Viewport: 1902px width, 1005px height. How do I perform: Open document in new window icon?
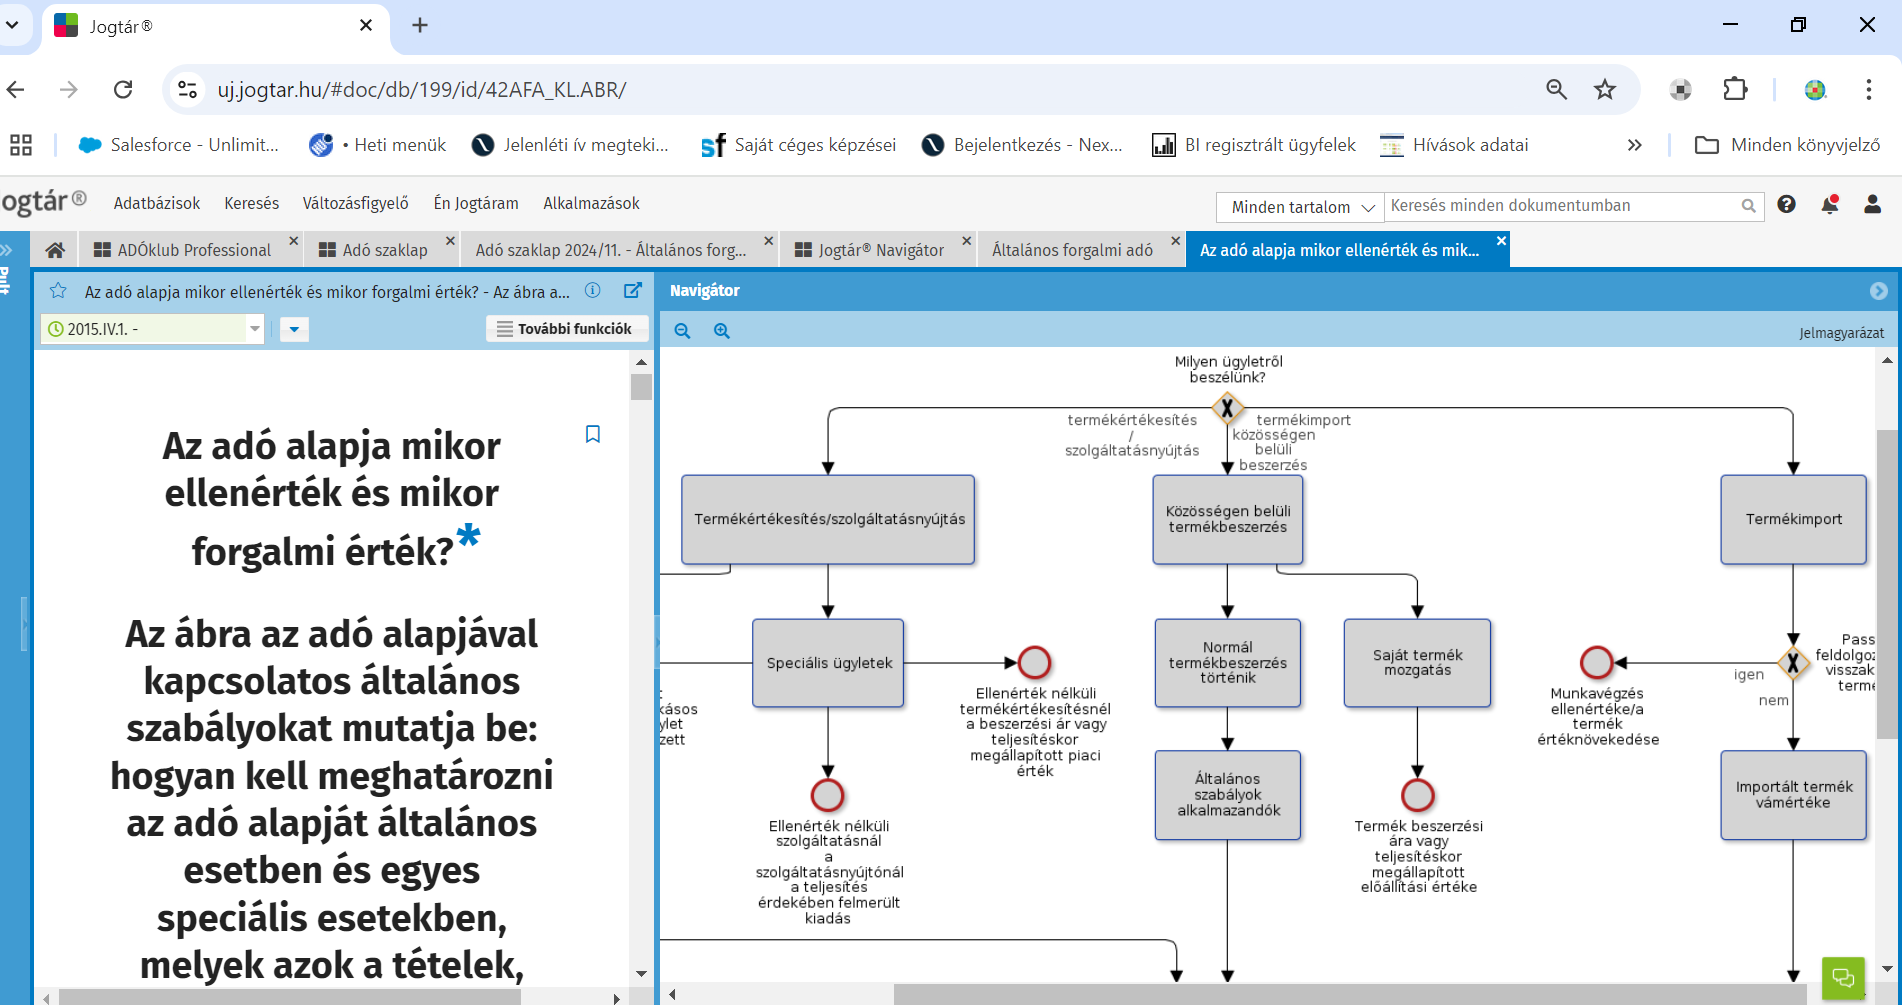(x=632, y=291)
